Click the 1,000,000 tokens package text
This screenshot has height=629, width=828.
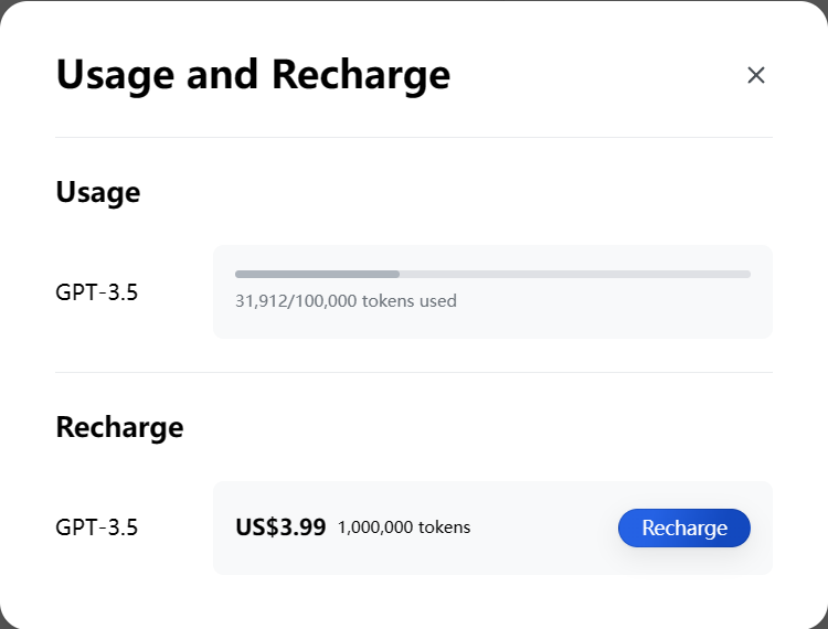(x=404, y=527)
